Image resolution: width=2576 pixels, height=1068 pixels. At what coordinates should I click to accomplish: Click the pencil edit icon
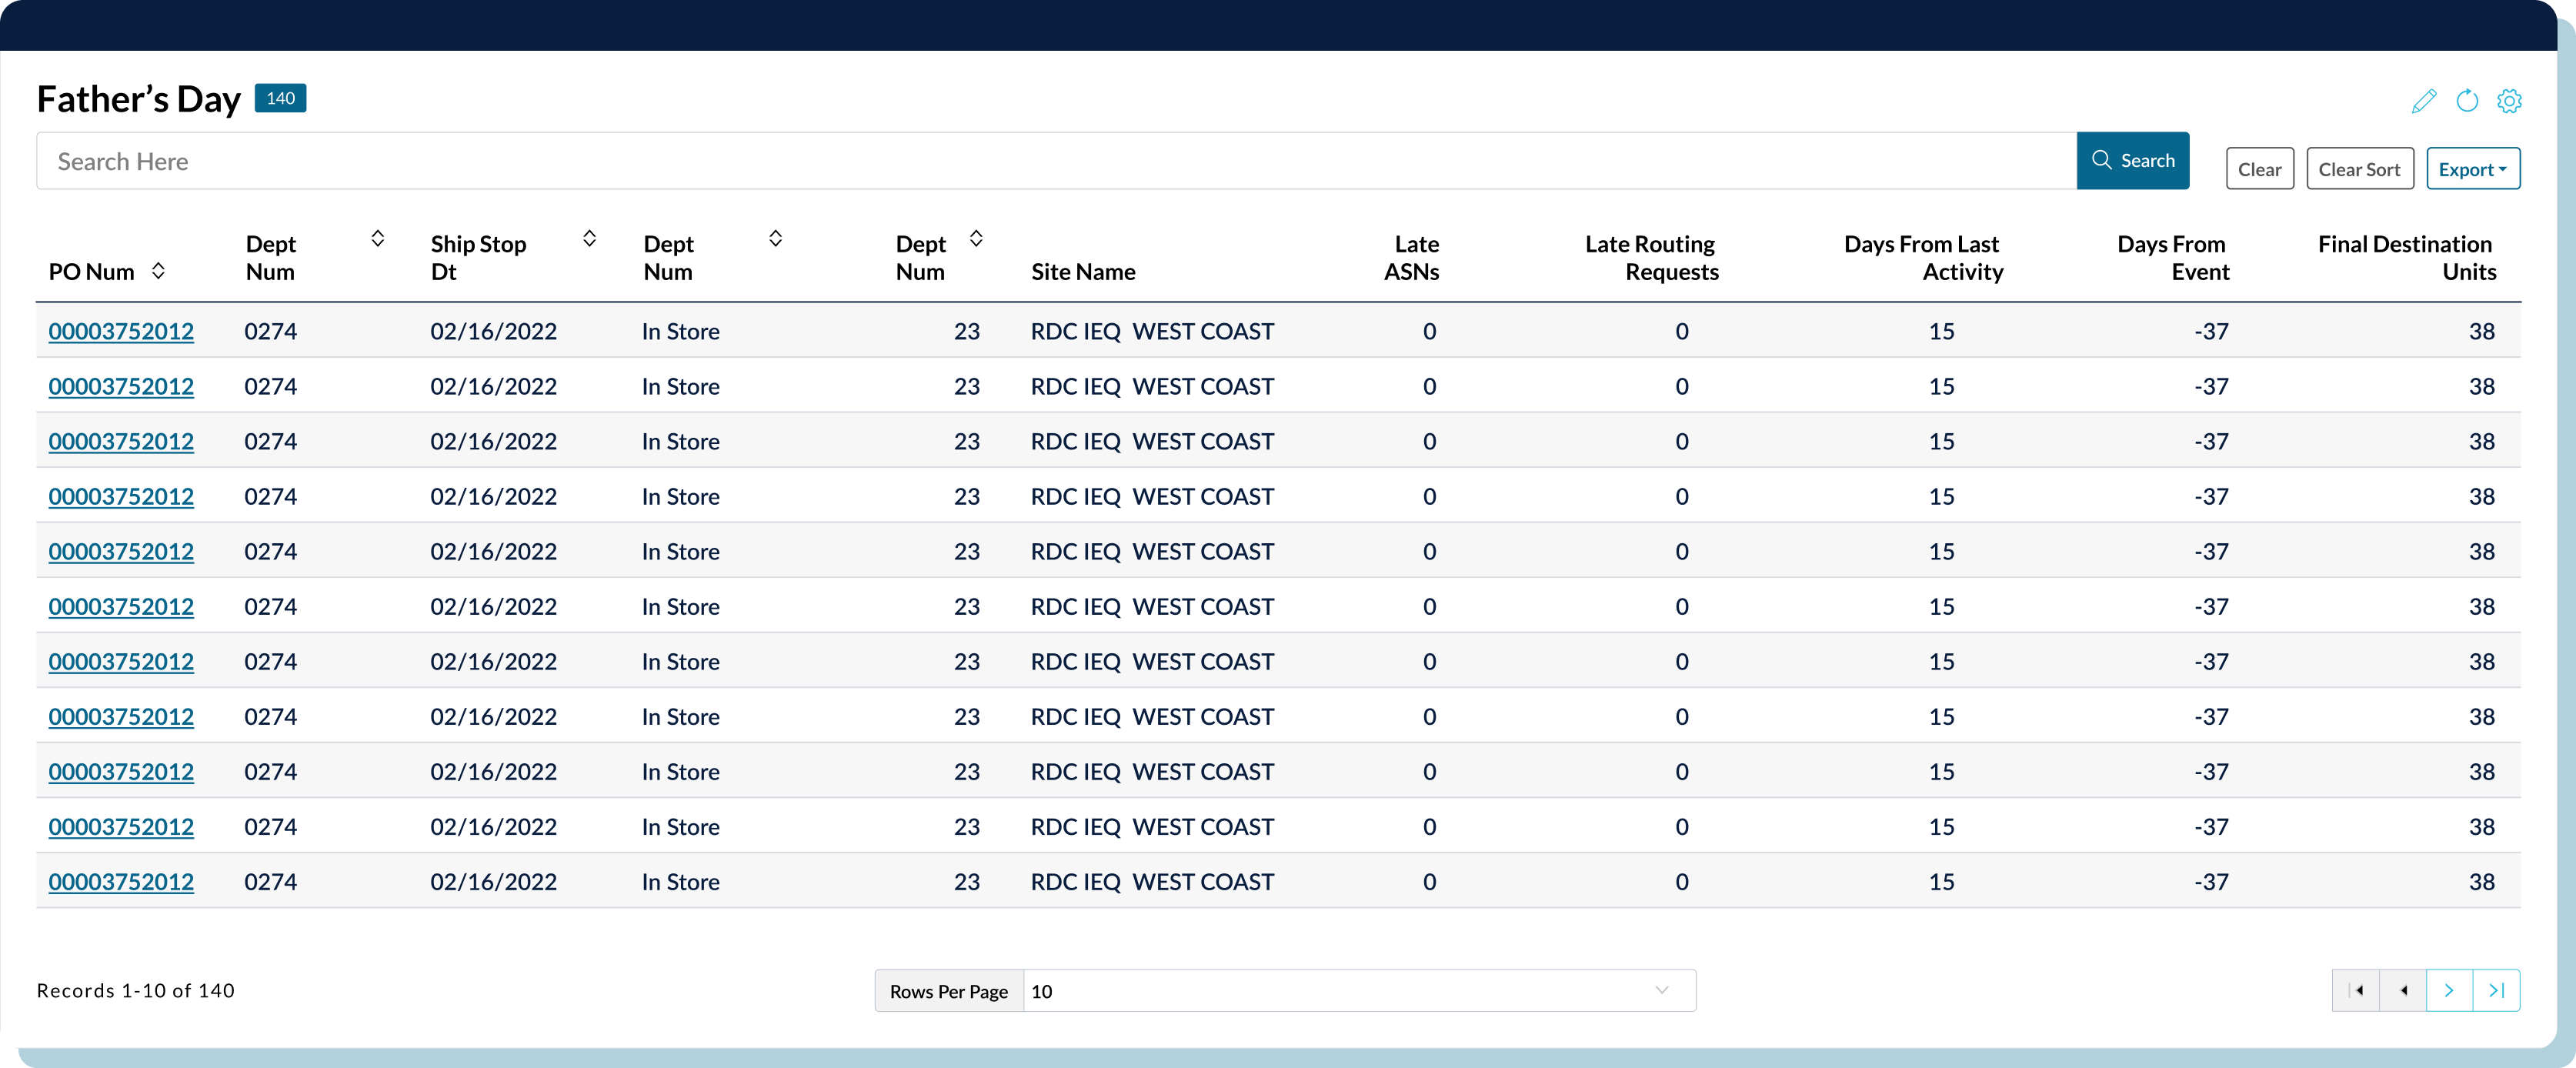pos(2423,101)
